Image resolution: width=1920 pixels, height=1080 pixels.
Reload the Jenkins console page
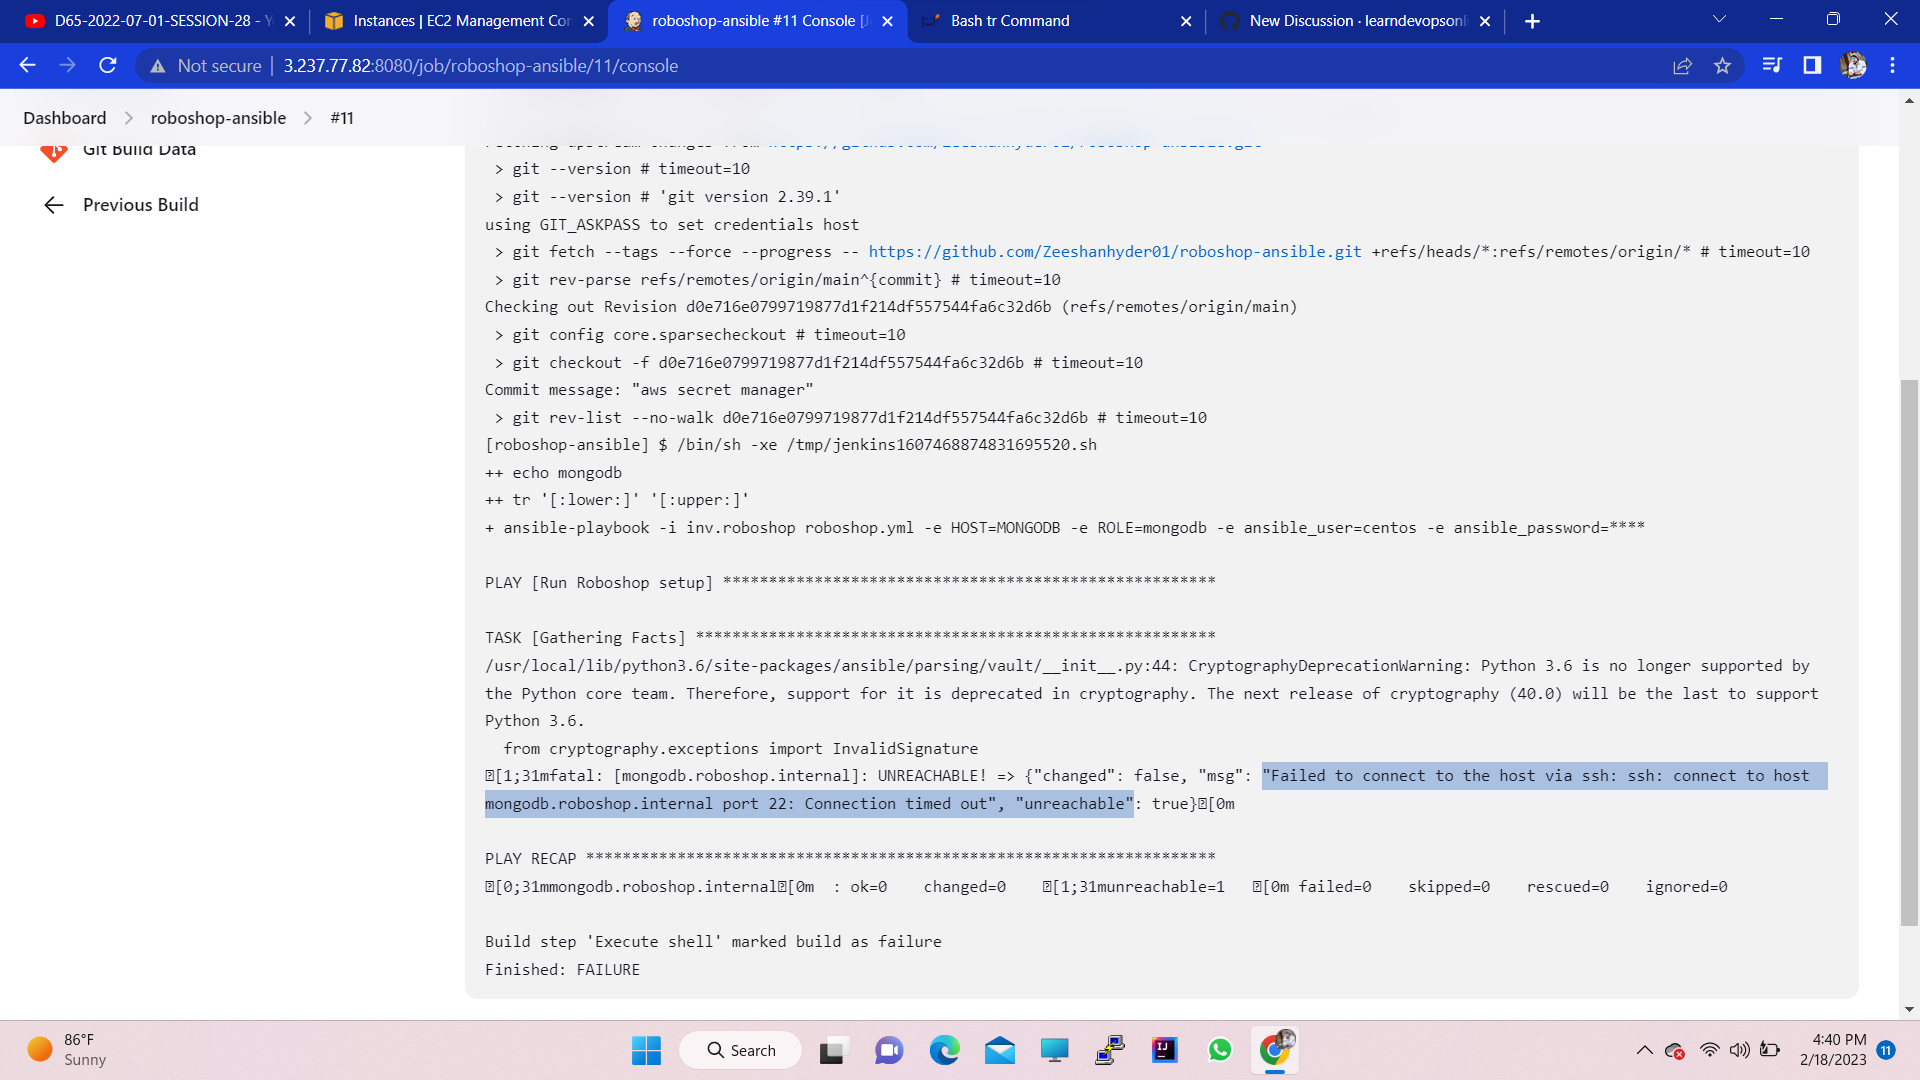(x=107, y=65)
